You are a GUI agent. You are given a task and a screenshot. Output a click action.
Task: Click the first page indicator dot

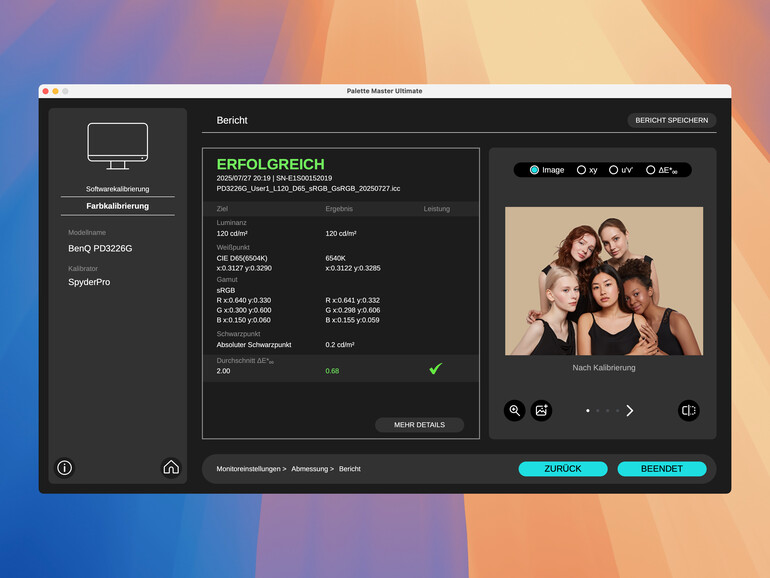click(588, 411)
